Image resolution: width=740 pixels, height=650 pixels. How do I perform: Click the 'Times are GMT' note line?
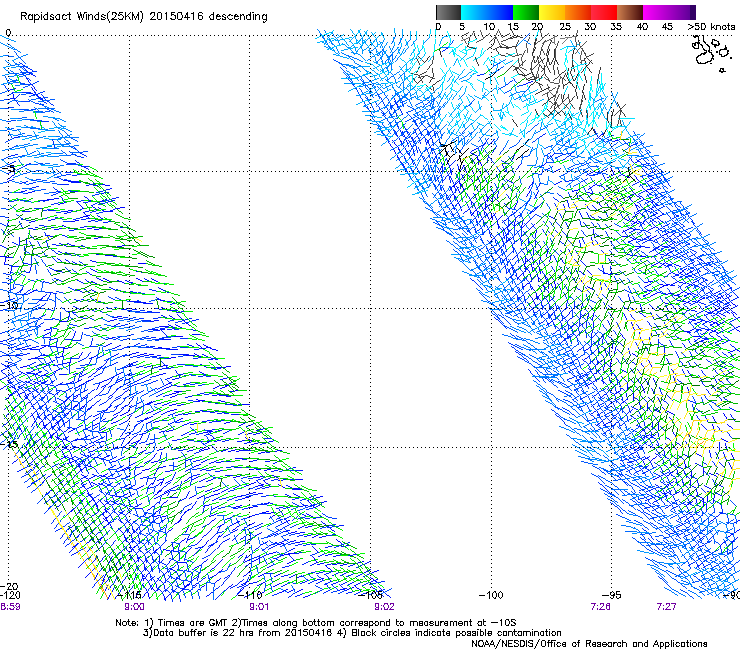click(316, 623)
